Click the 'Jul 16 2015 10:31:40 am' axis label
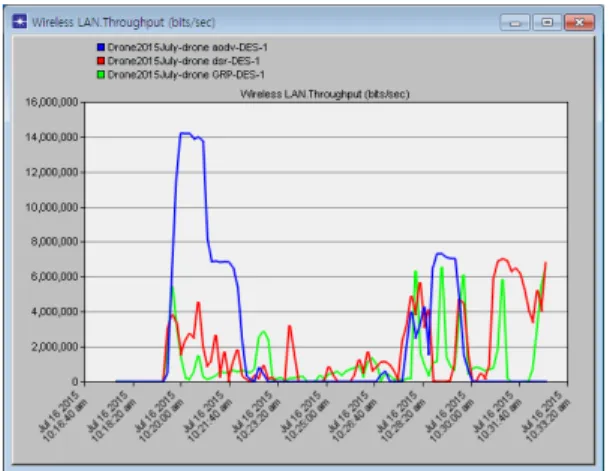Screen dimensions: 610x471 [499, 416]
